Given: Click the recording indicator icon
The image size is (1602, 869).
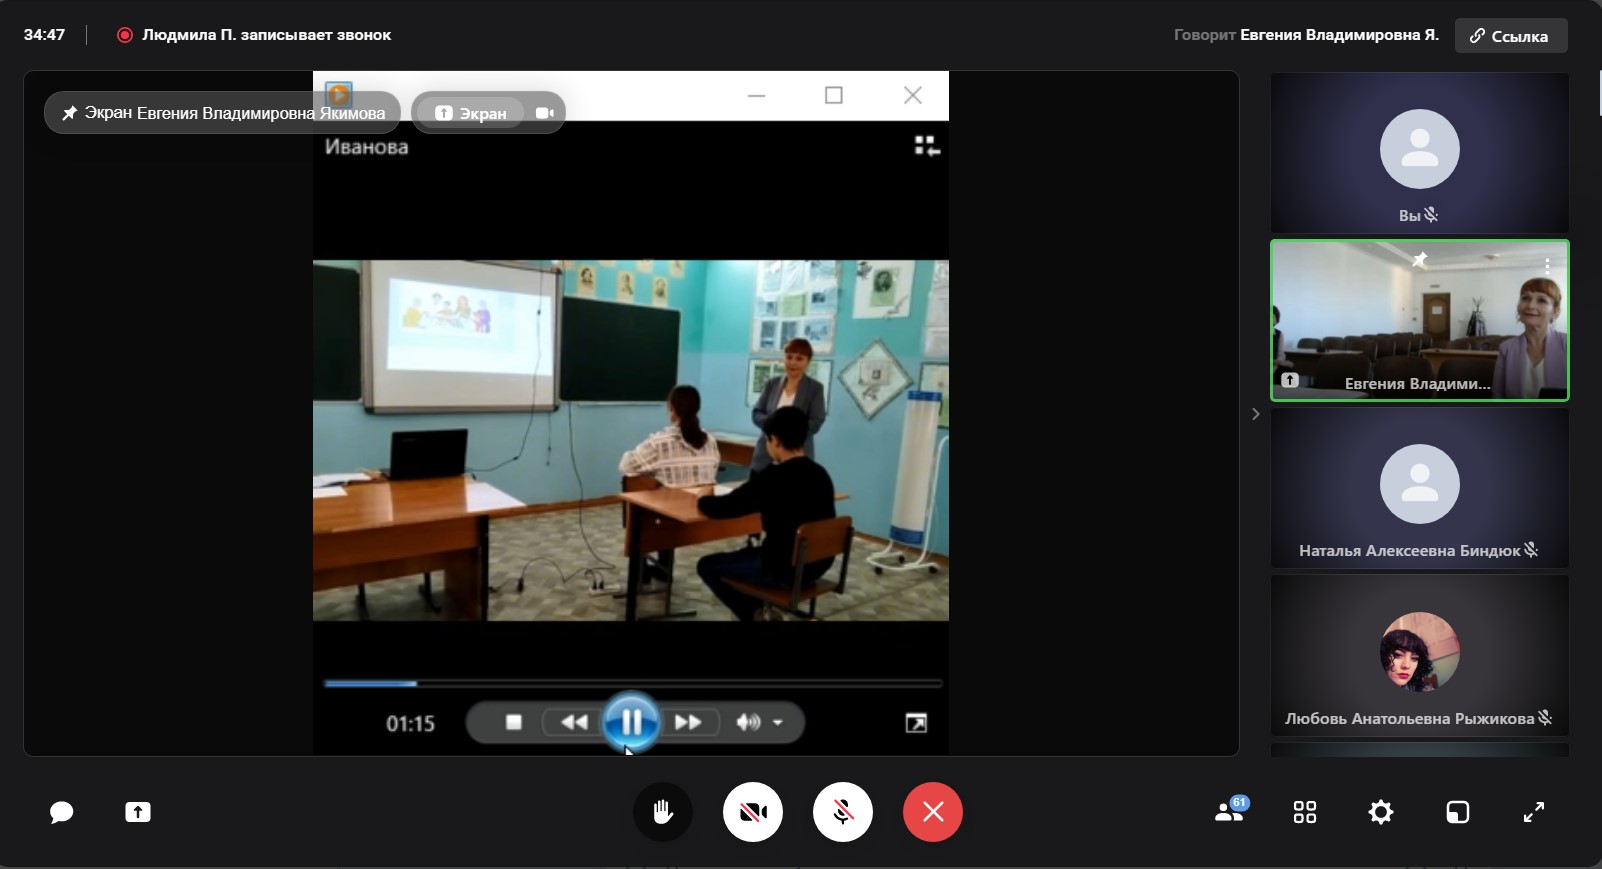Looking at the screenshot, I should [125, 35].
